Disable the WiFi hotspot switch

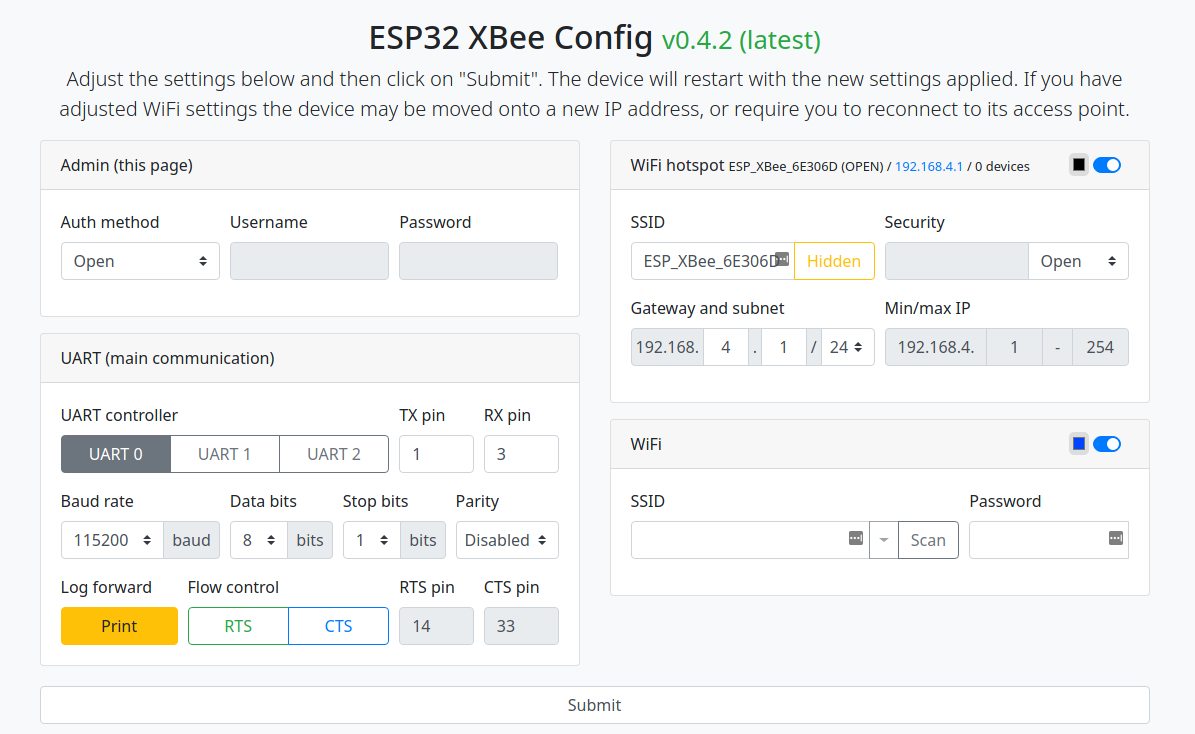[x=1109, y=164]
